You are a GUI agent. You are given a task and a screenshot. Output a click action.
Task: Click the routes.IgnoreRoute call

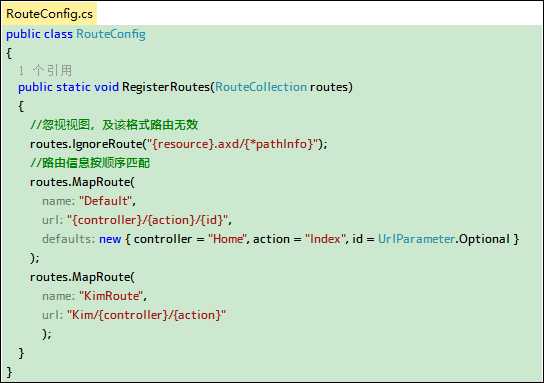(x=86, y=144)
